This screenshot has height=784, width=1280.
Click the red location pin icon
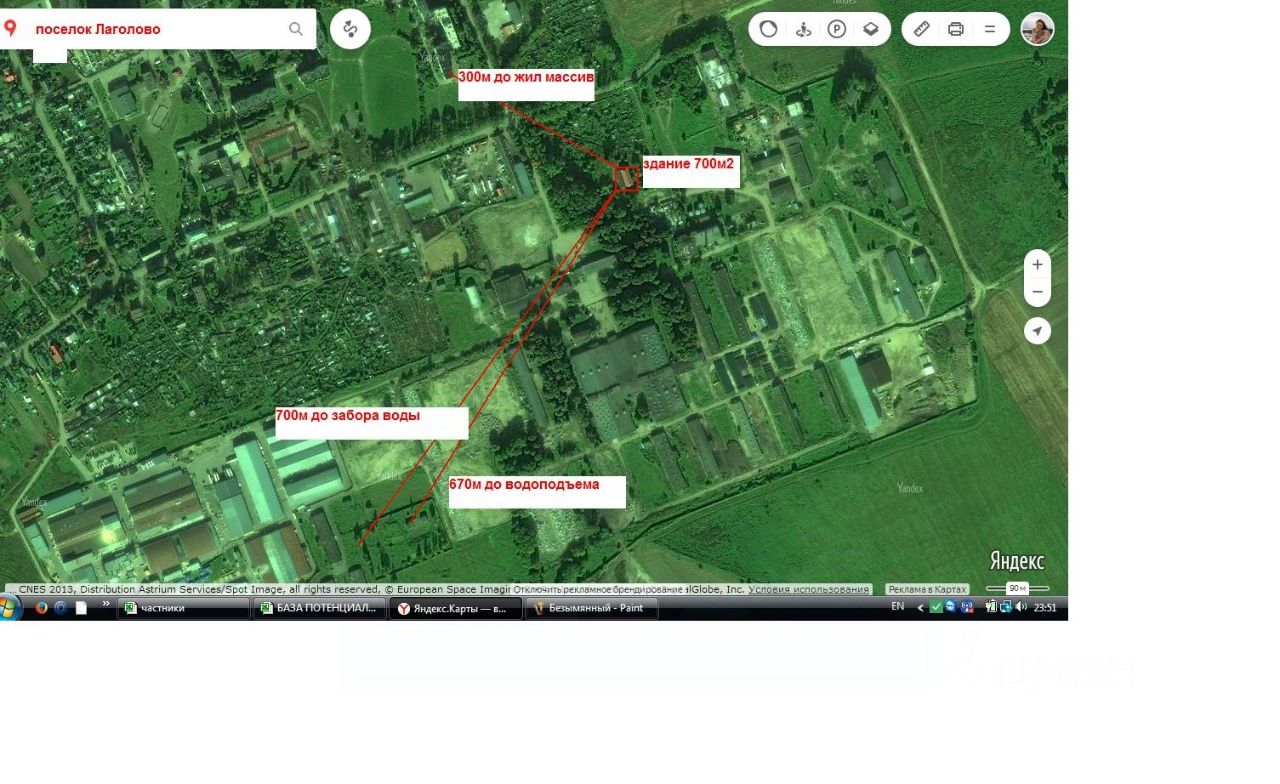pyautogui.click(x=10, y=29)
